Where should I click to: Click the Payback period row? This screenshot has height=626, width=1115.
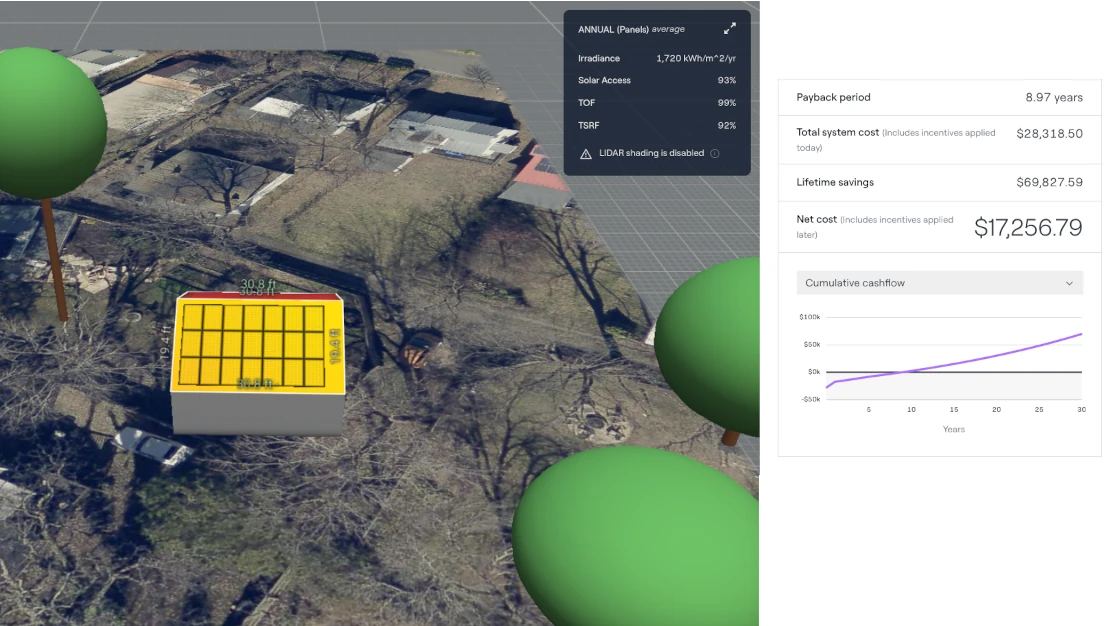[x=939, y=98]
